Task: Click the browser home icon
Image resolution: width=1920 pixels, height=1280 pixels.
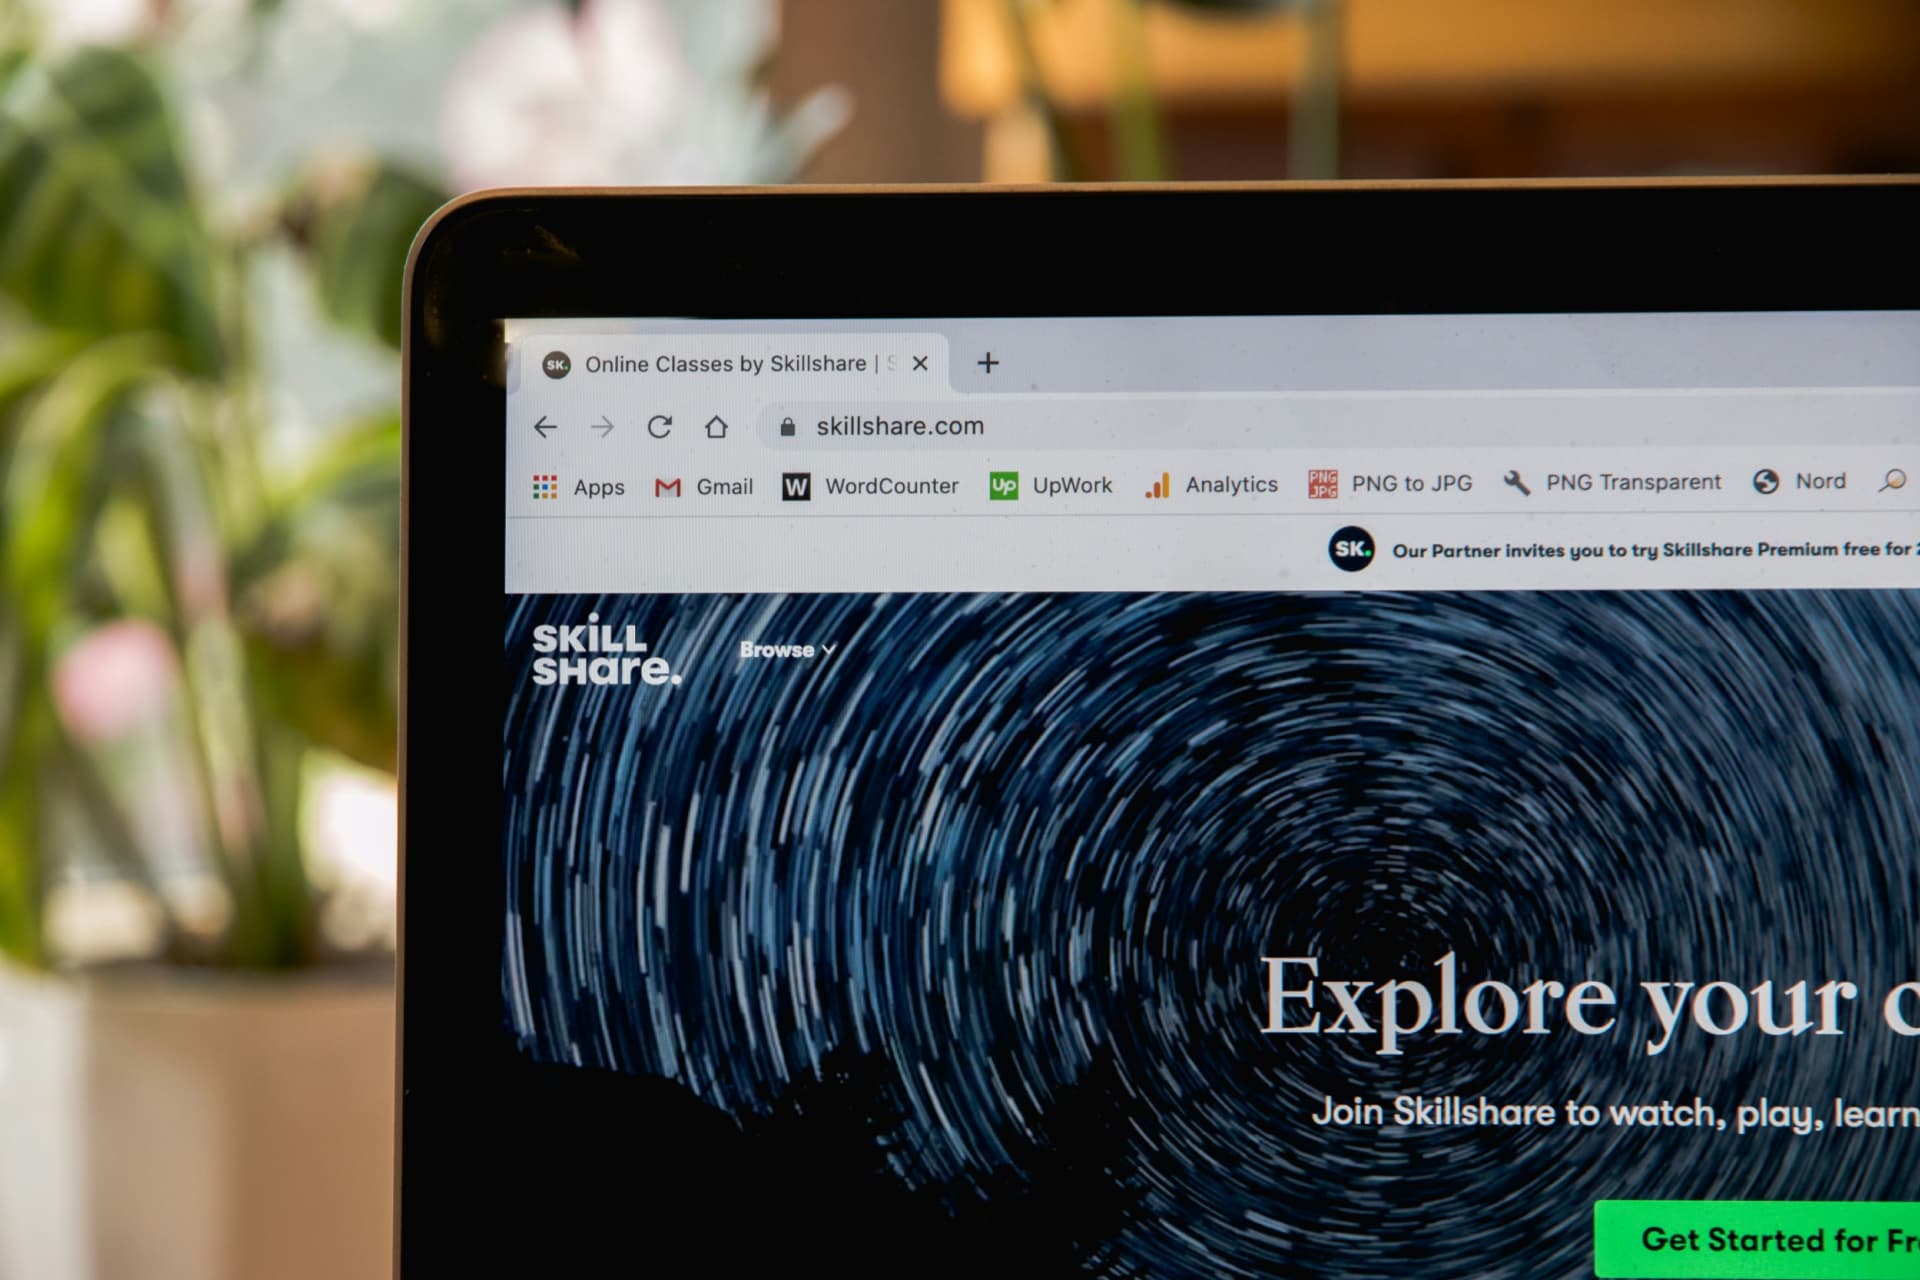Action: pos(719,426)
